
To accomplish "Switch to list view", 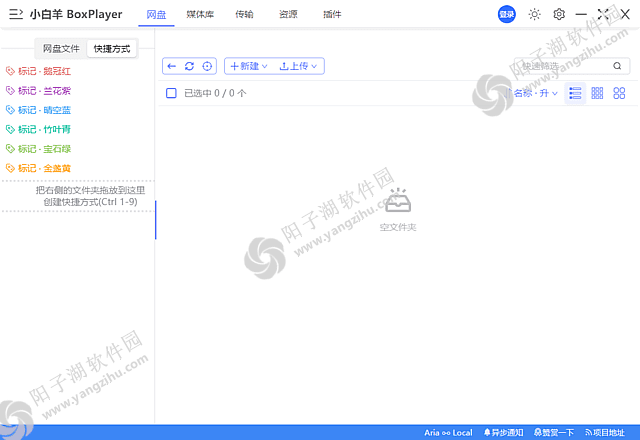I will (575, 93).
